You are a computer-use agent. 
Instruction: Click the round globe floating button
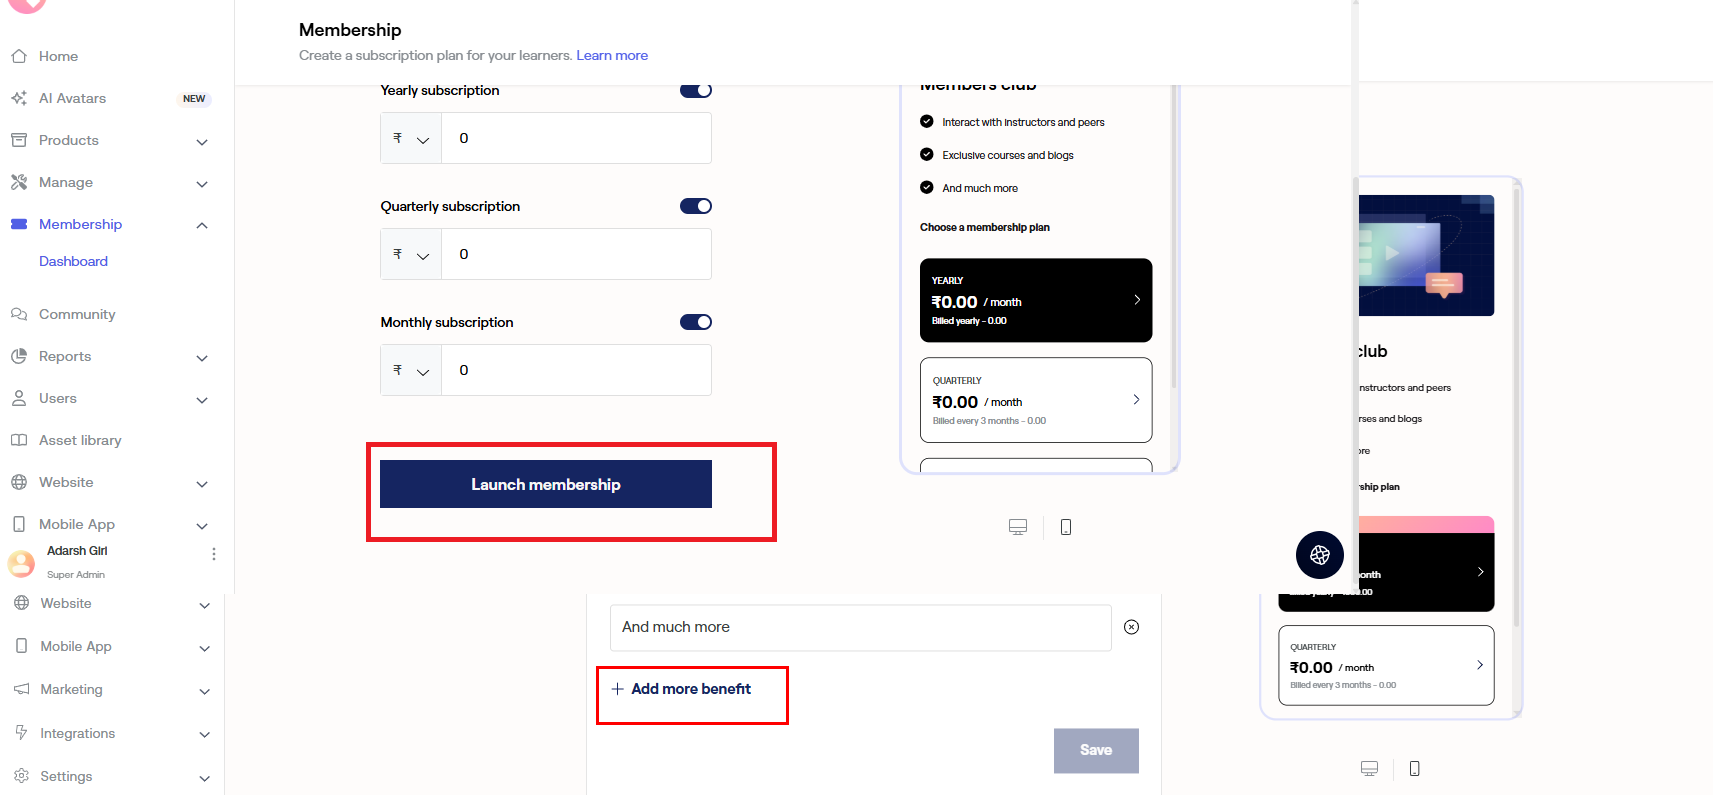pos(1320,555)
